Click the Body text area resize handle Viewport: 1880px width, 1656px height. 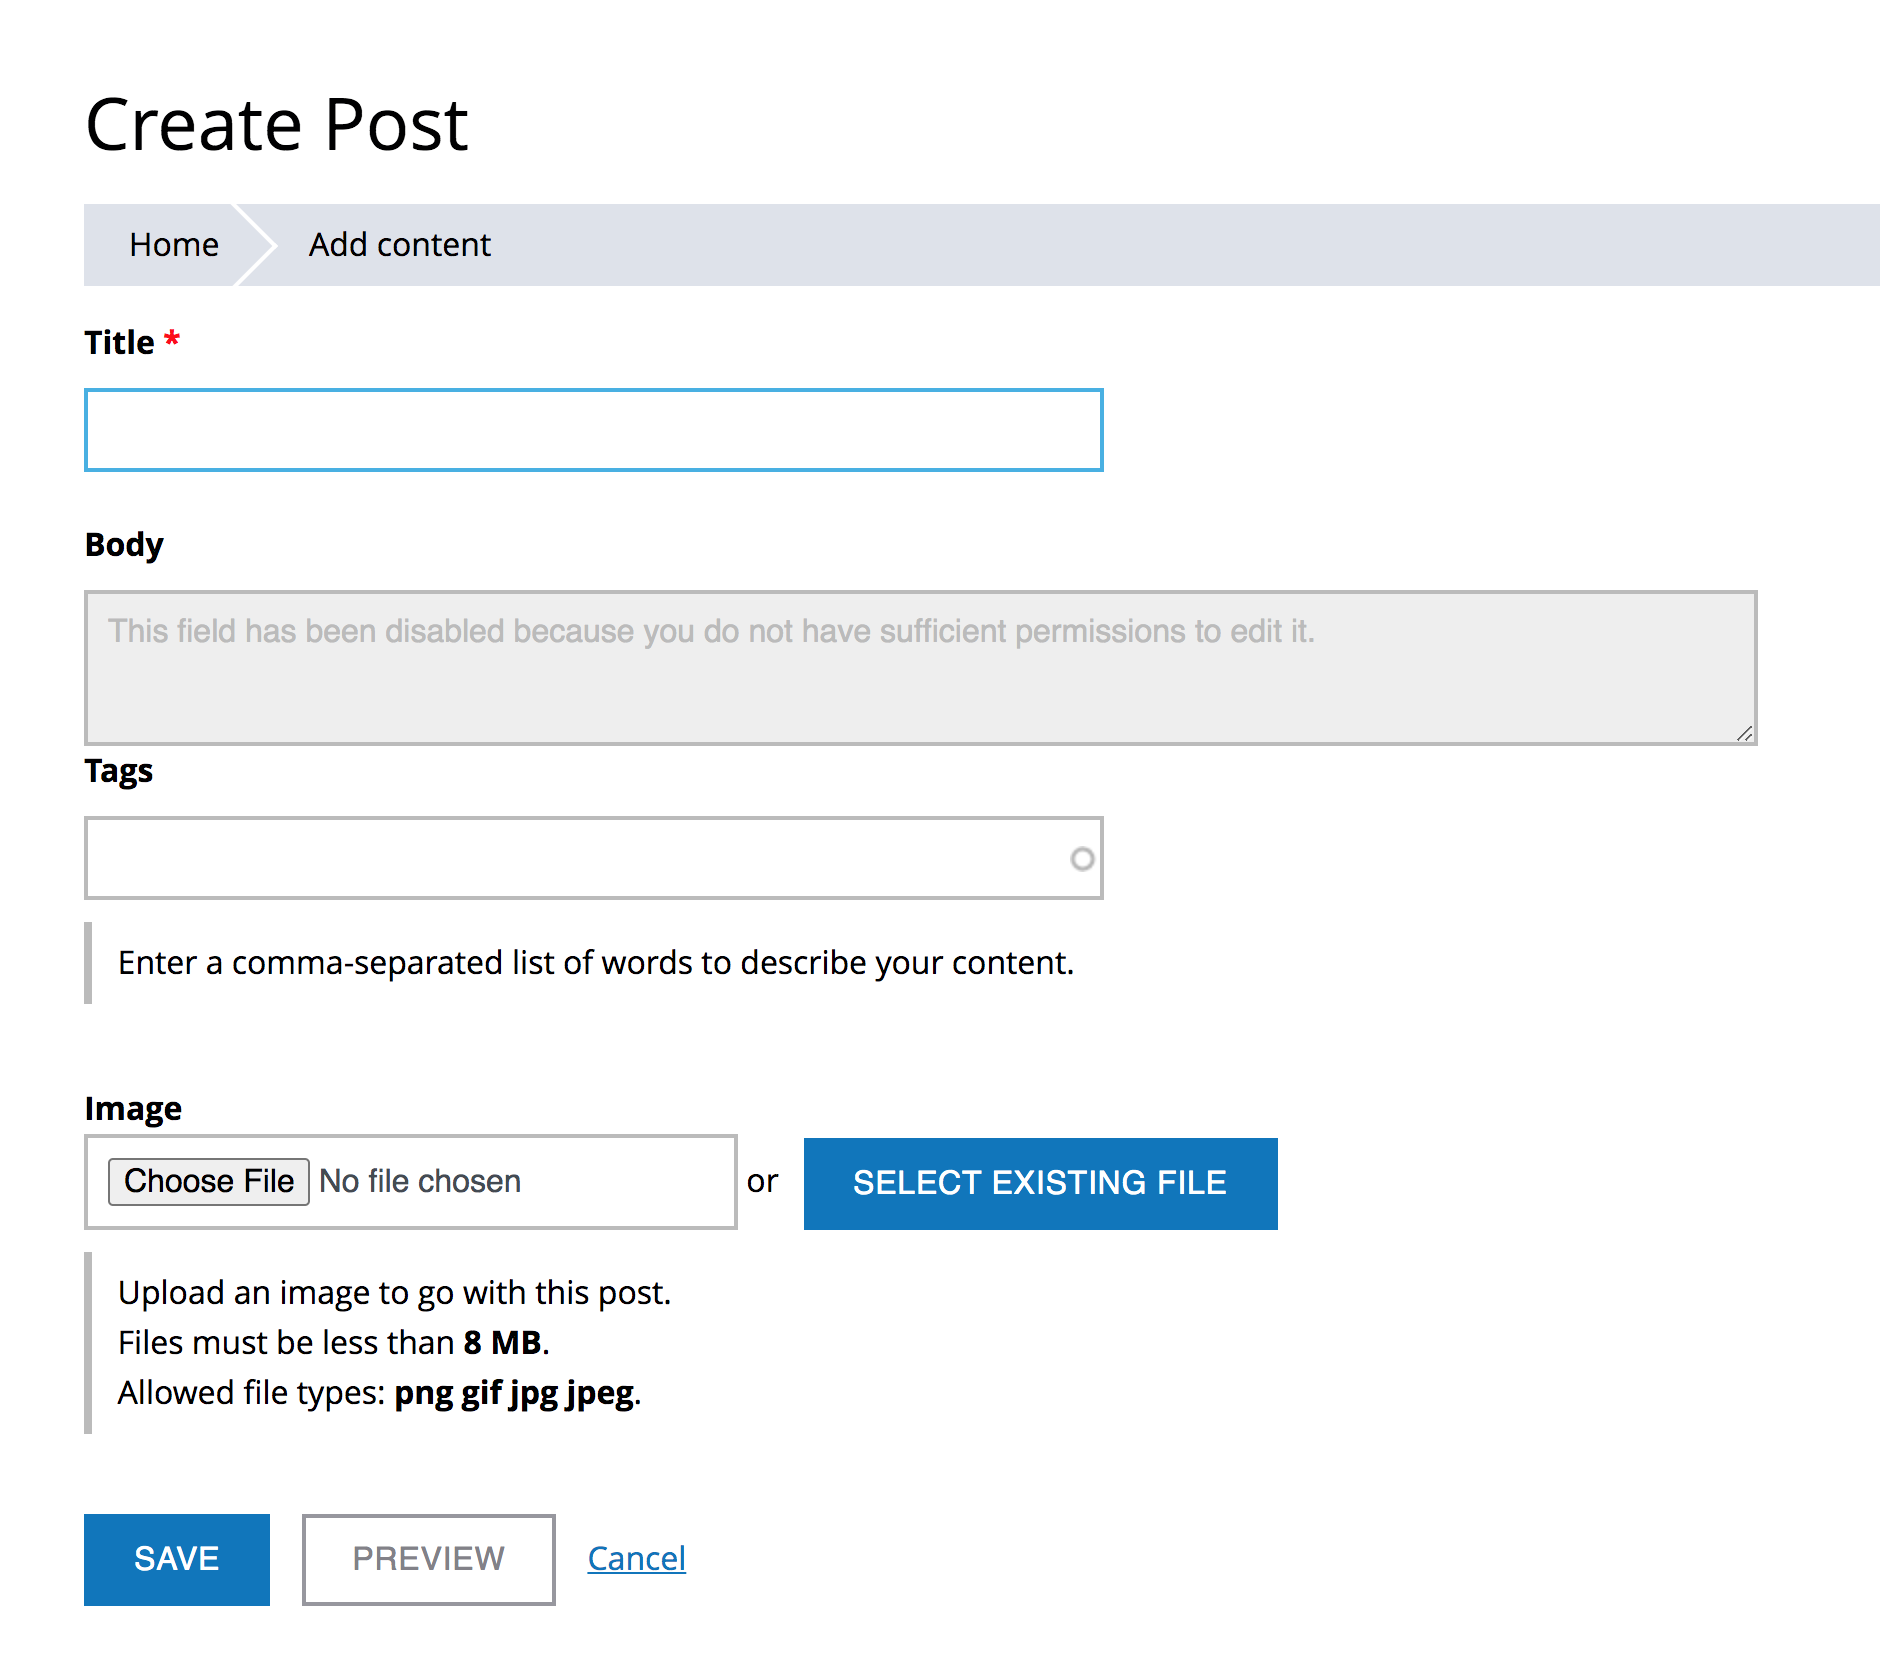point(1744,733)
